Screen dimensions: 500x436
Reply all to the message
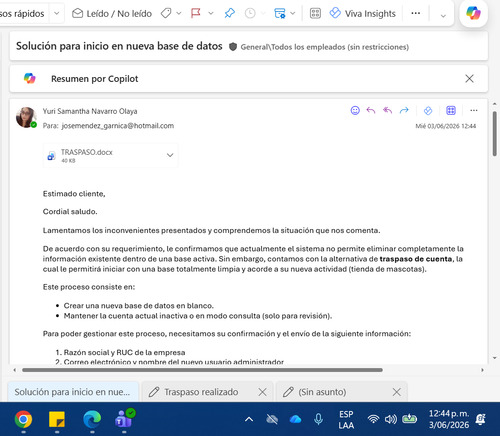pyautogui.click(x=388, y=110)
